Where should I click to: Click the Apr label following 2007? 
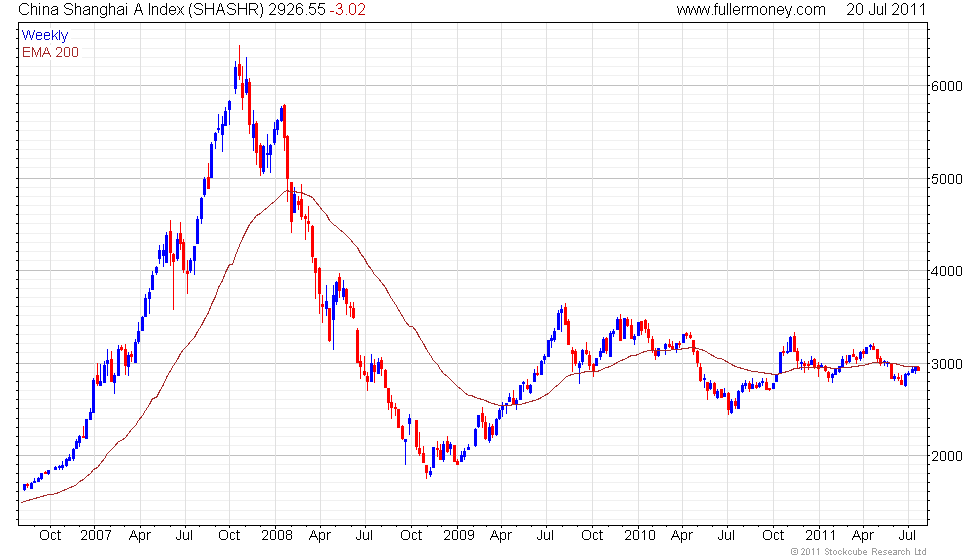coord(140,536)
